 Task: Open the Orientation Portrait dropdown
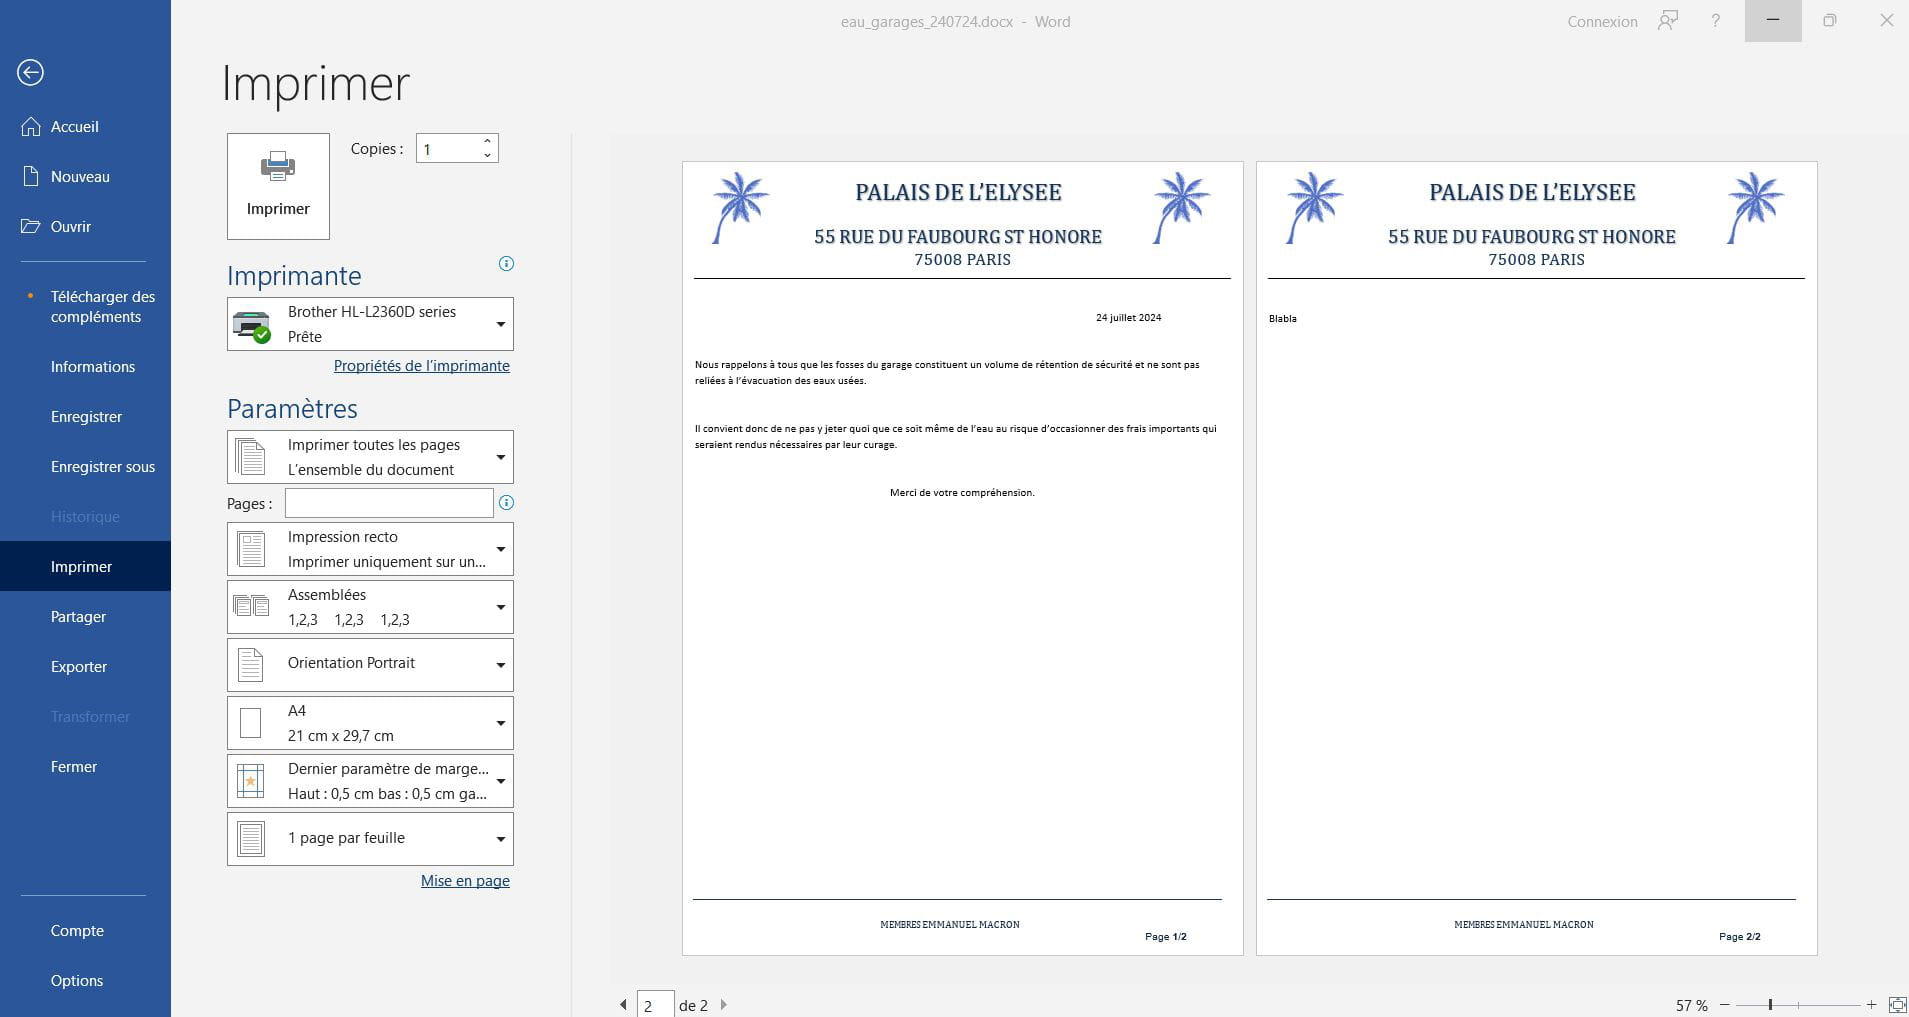point(370,665)
